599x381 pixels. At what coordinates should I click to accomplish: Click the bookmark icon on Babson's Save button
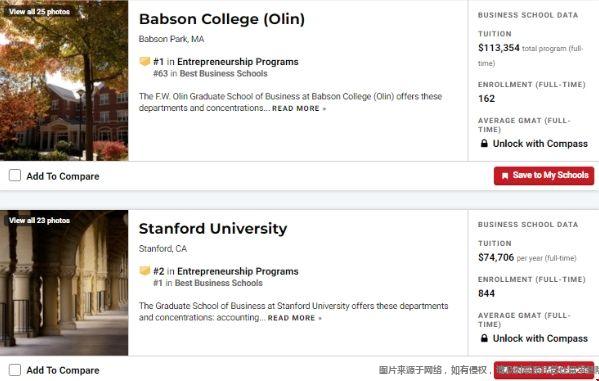[x=505, y=176]
